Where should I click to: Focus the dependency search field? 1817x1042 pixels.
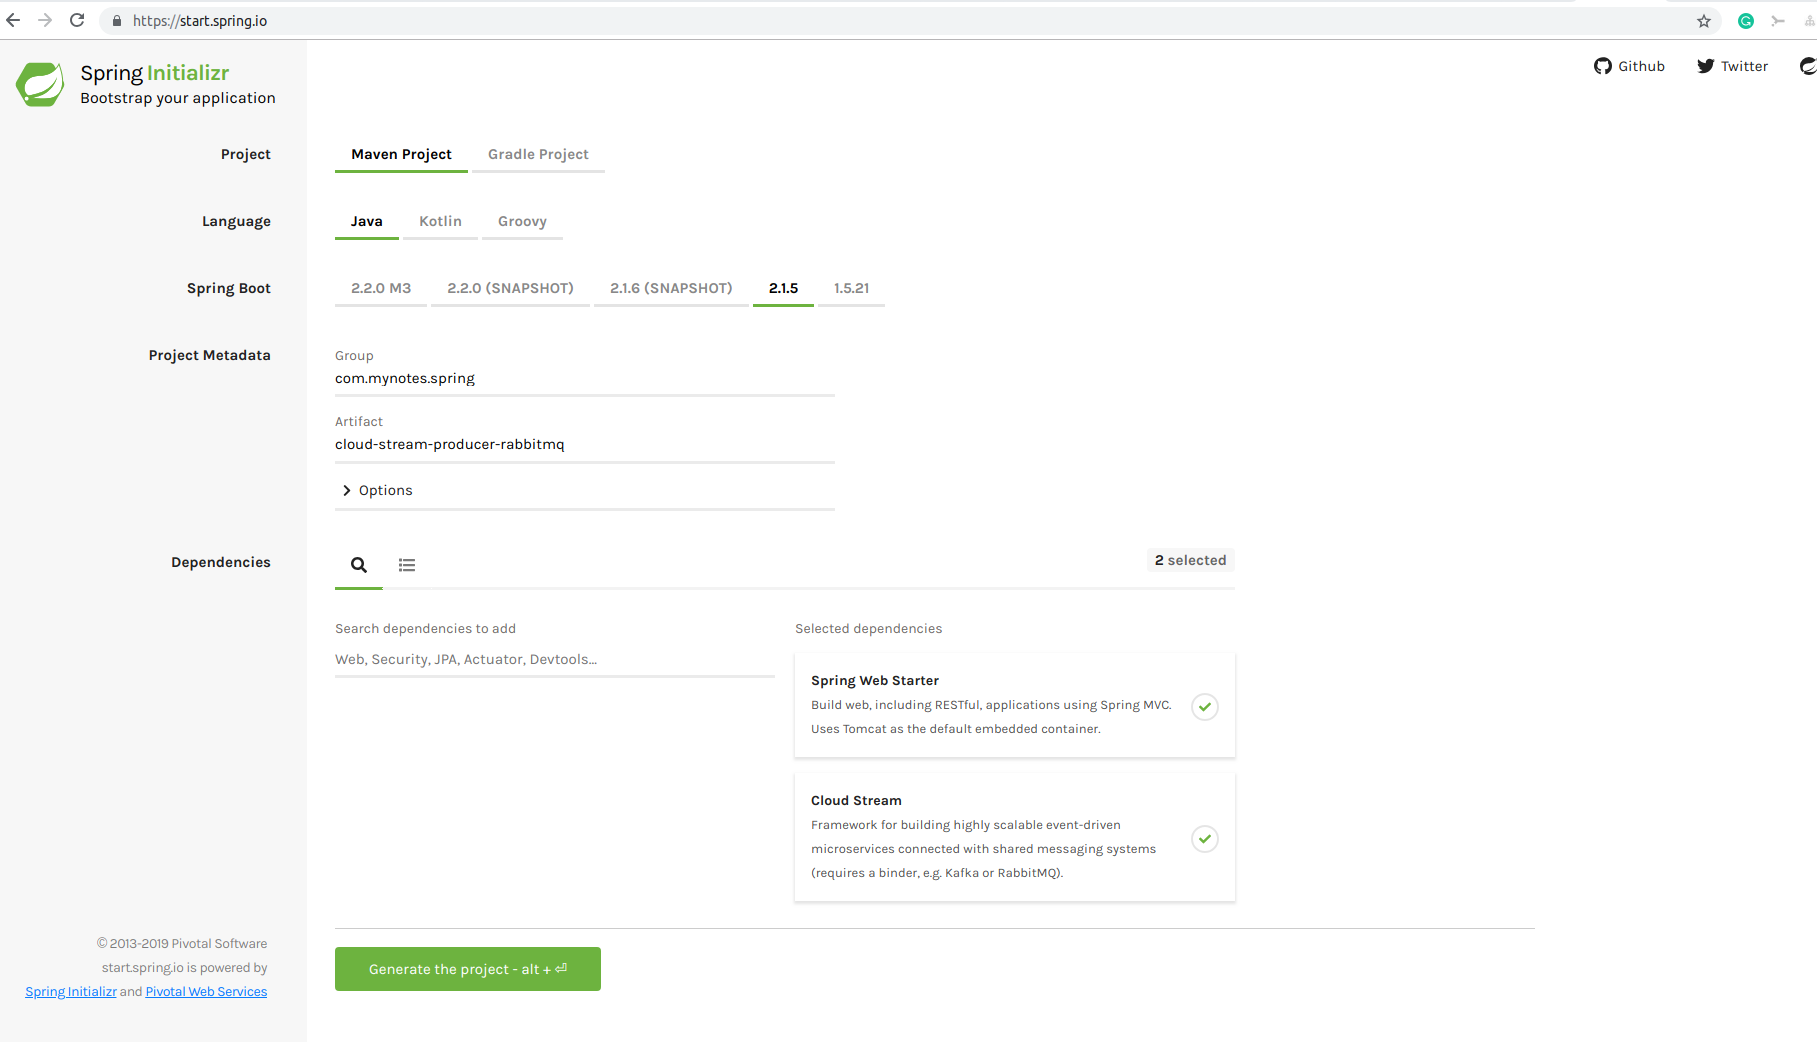555,660
